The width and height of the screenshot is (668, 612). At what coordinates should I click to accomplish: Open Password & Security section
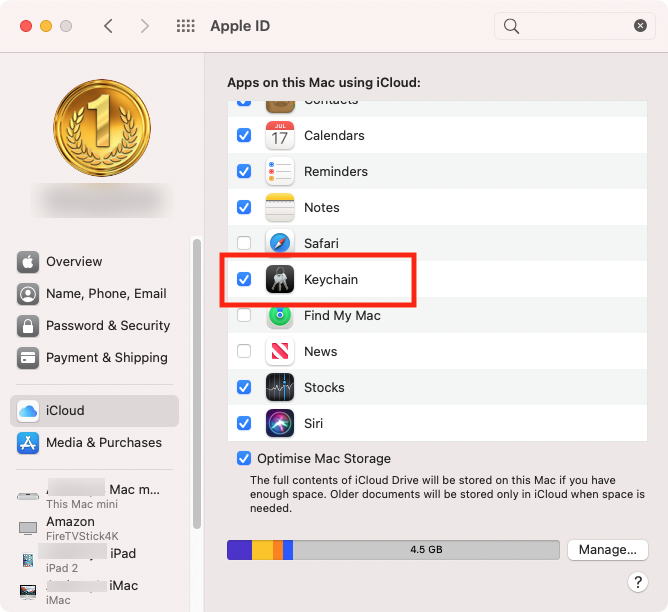pyautogui.click(x=97, y=325)
